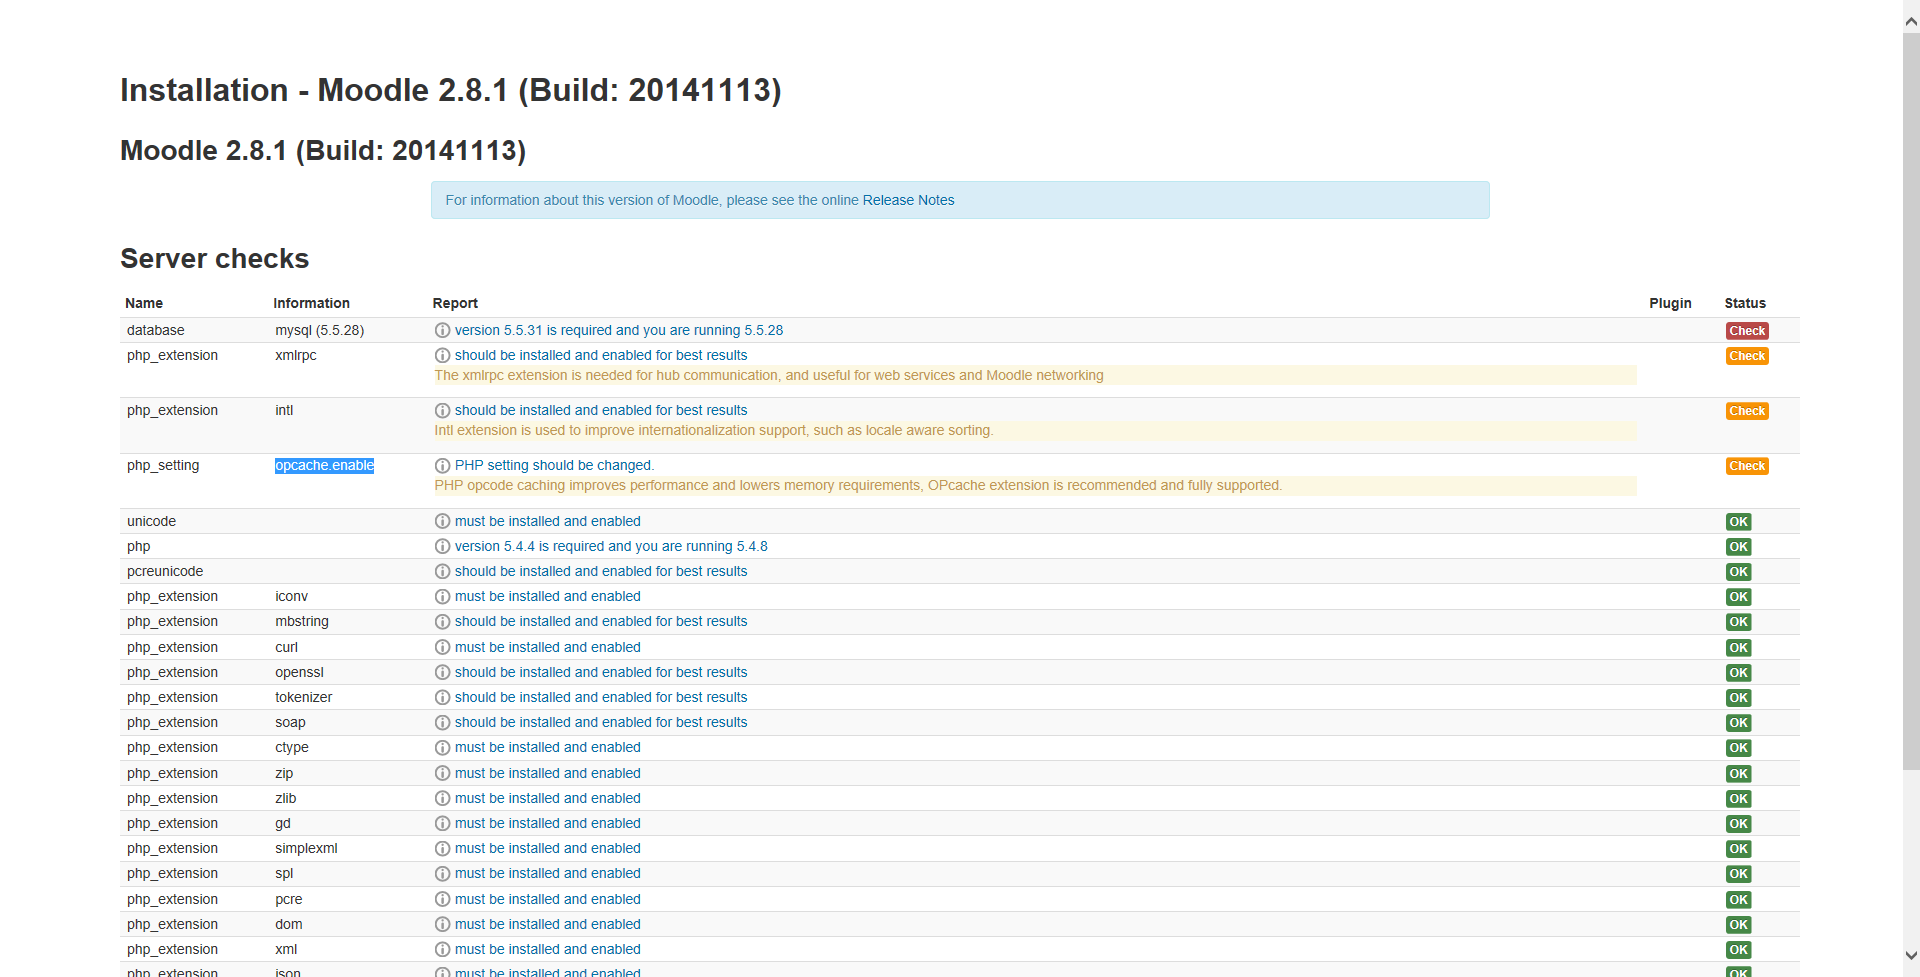Open the Release Notes link

[908, 200]
